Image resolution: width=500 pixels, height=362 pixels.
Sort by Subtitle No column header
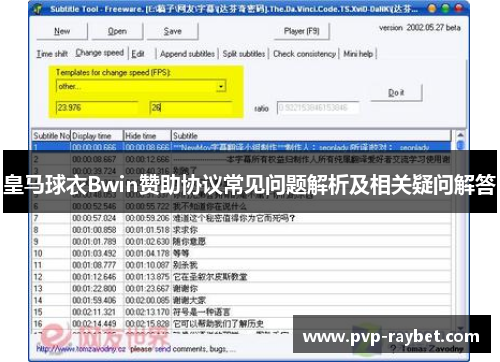51,136
